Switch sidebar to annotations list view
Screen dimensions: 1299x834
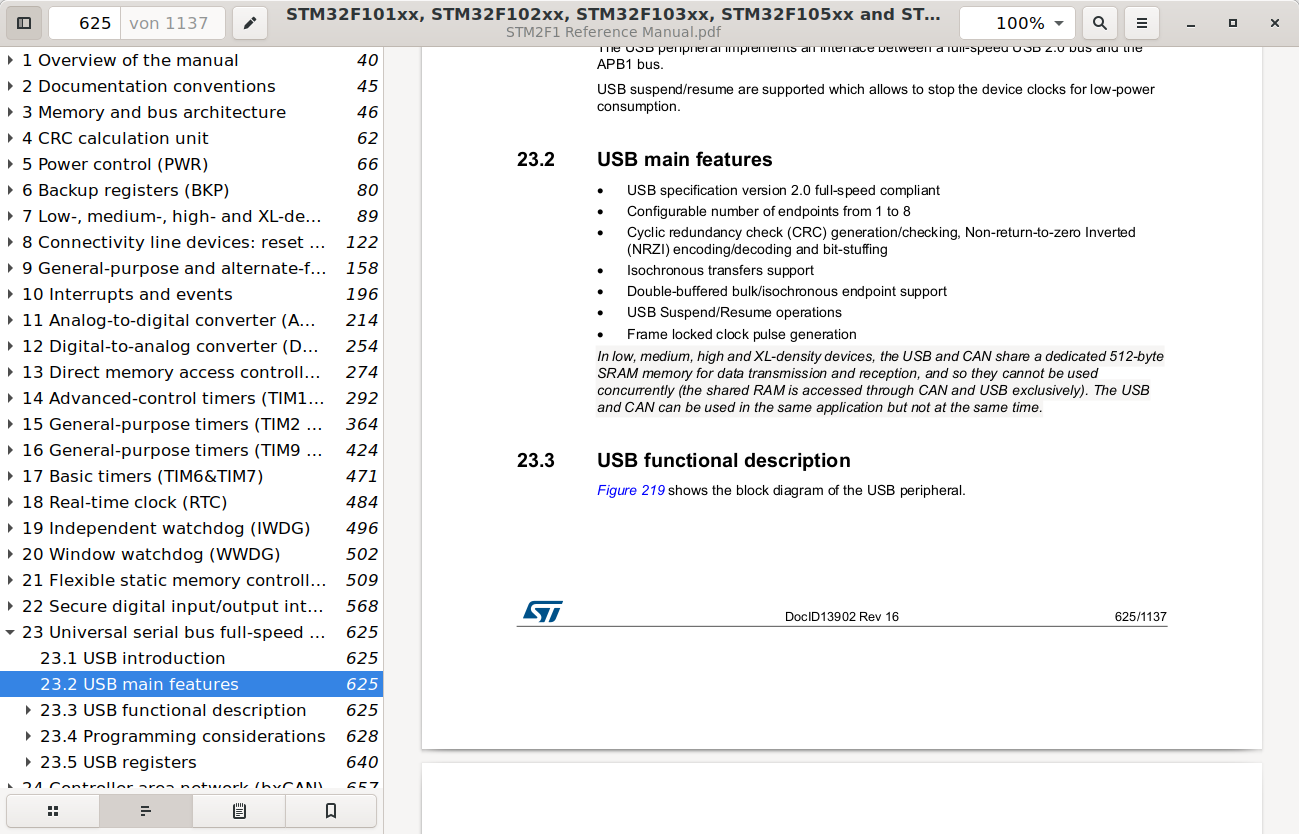(239, 811)
